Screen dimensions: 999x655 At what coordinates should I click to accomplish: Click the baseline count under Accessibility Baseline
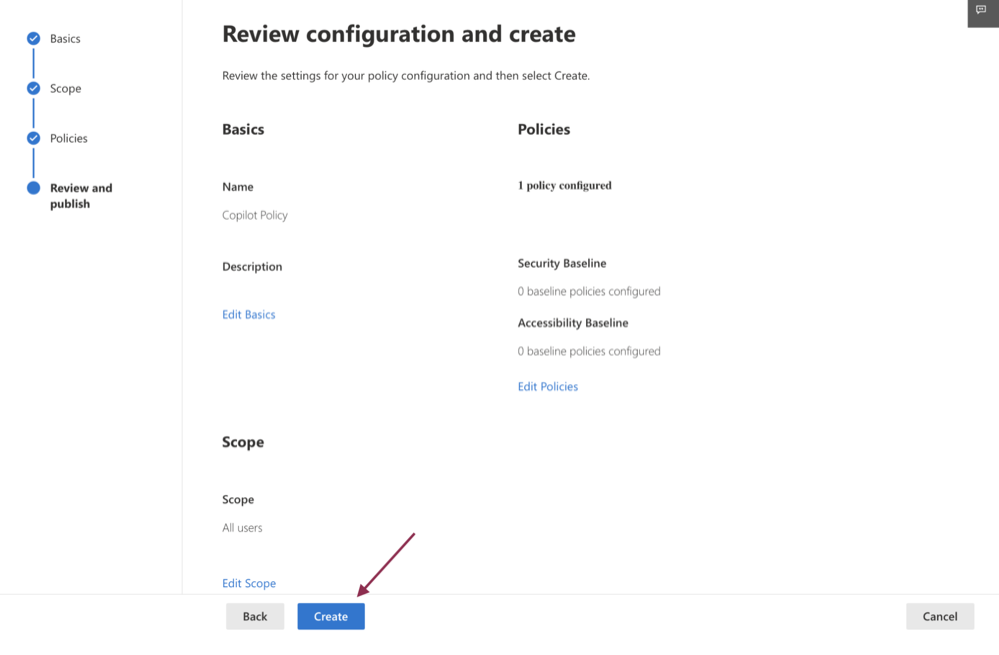[589, 351]
